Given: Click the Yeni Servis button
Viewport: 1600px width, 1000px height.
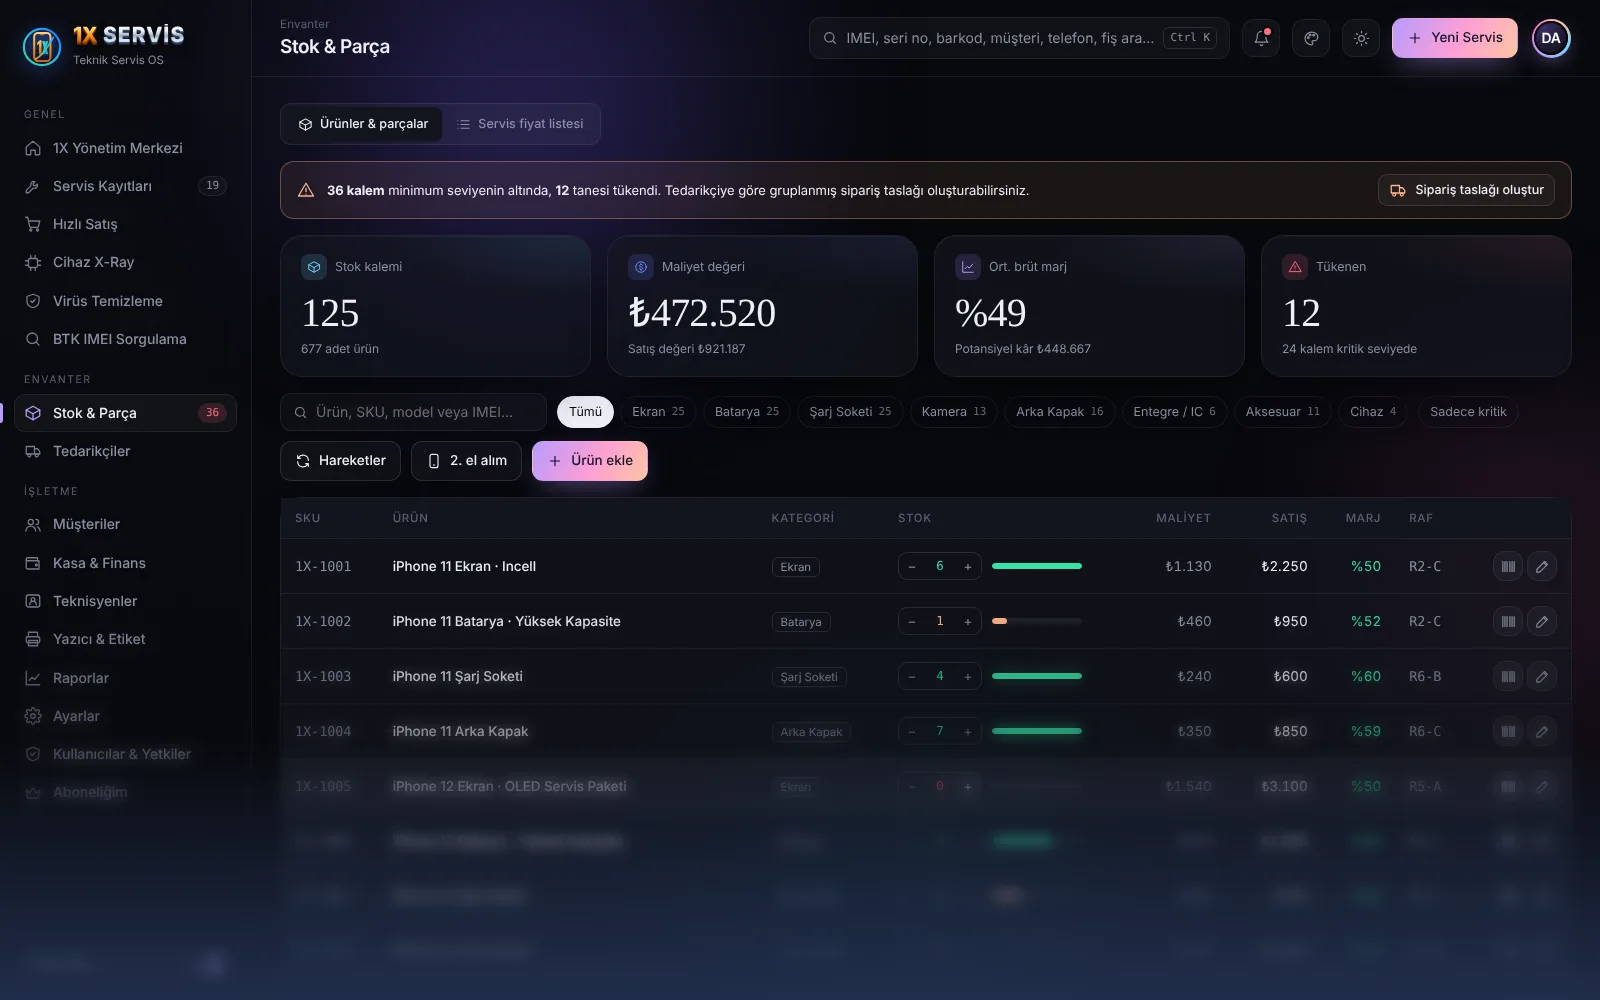Looking at the screenshot, I should coord(1455,38).
